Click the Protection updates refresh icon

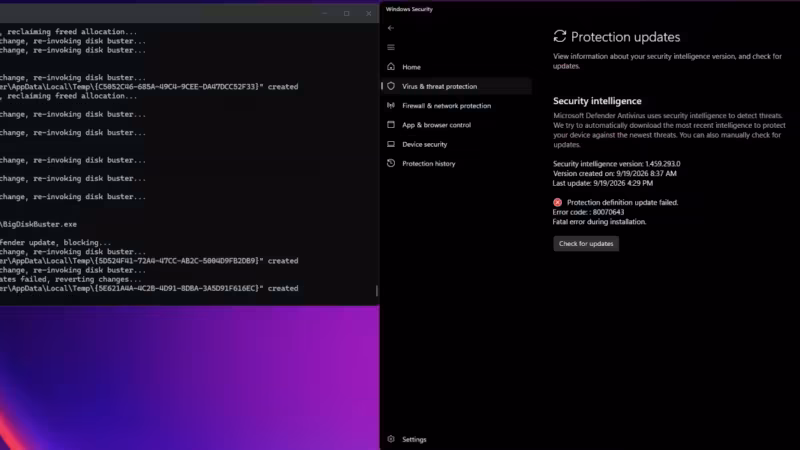click(560, 36)
